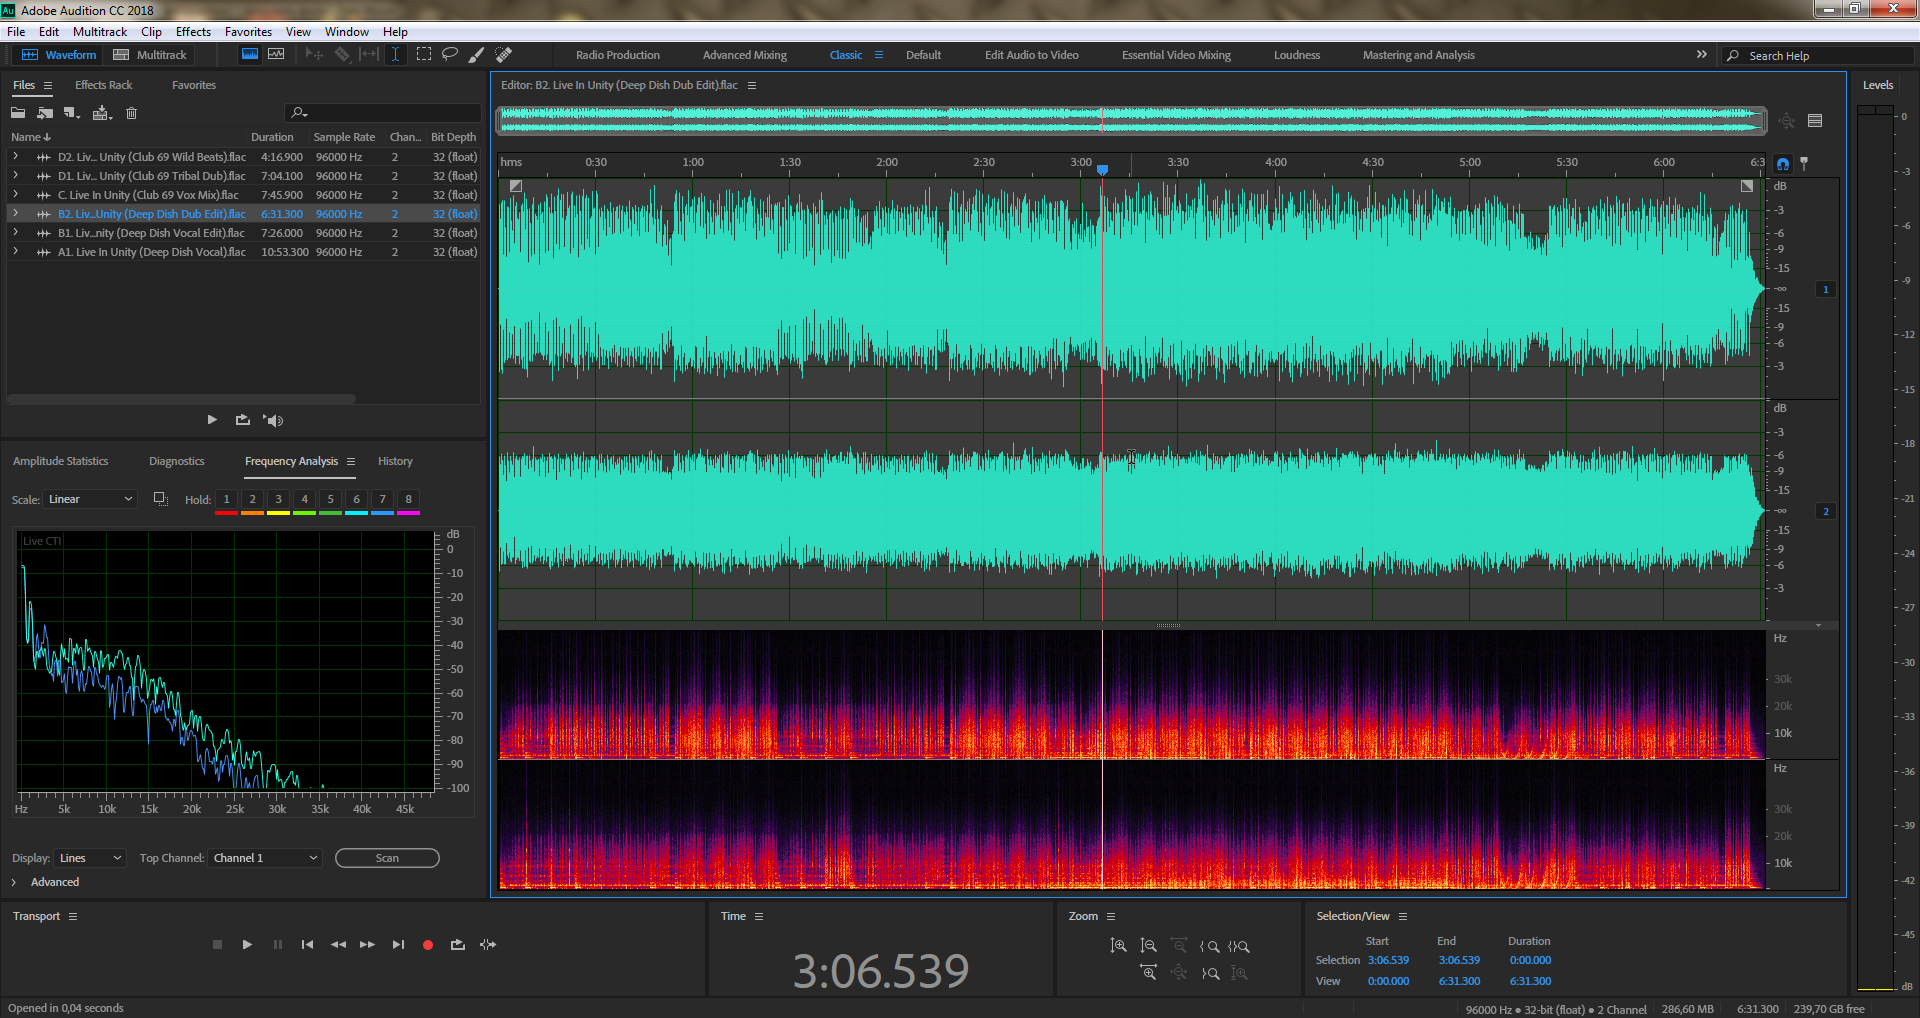Toggle the time-ruler headphone snapping button
The height and width of the screenshot is (1018, 1920).
coord(1783,163)
